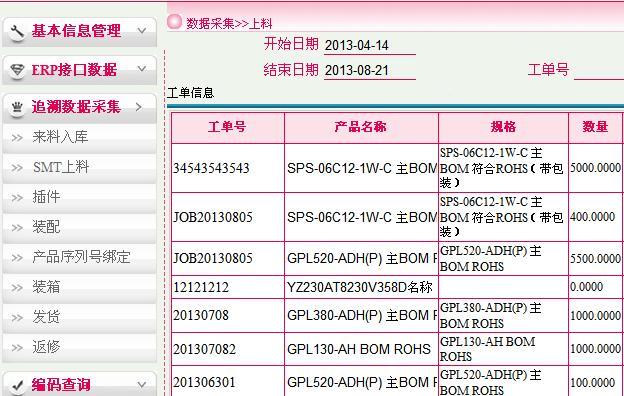
Task: Open the 发货 menu entry
Action: (80, 318)
